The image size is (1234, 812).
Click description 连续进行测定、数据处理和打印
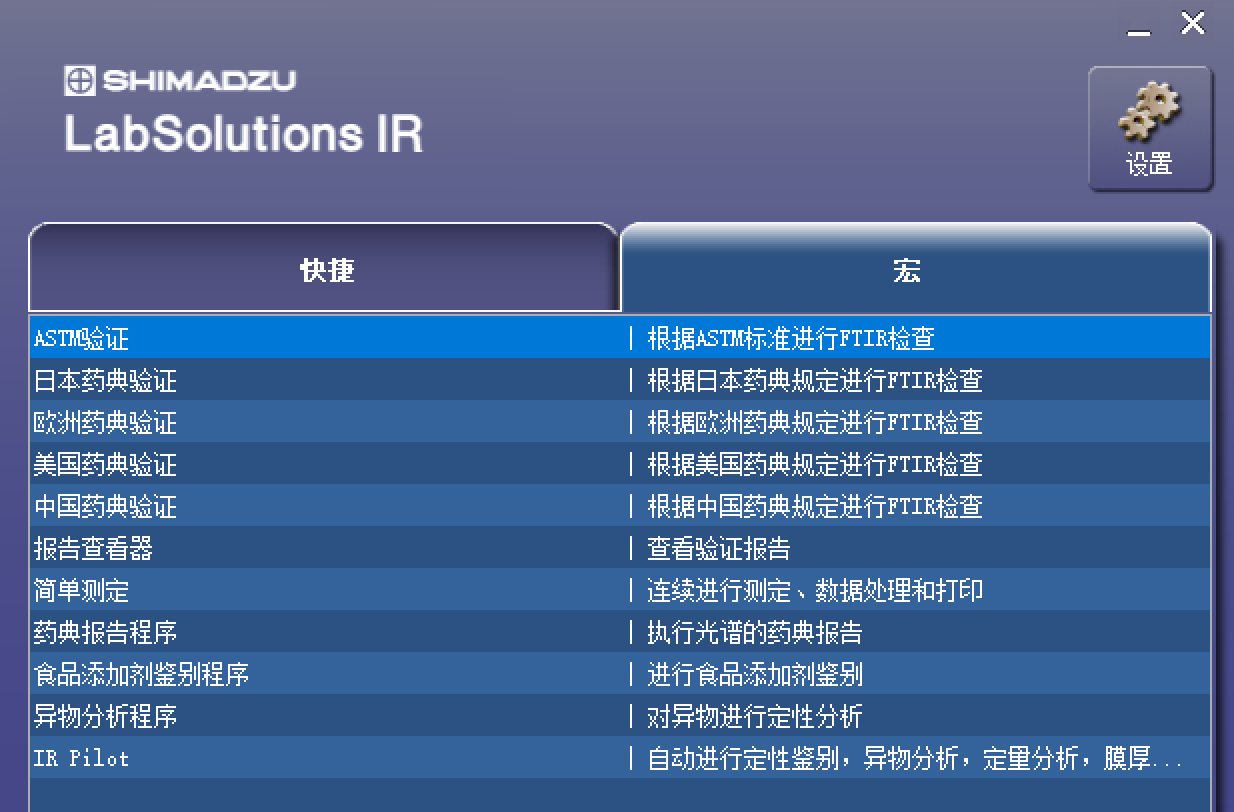815,591
